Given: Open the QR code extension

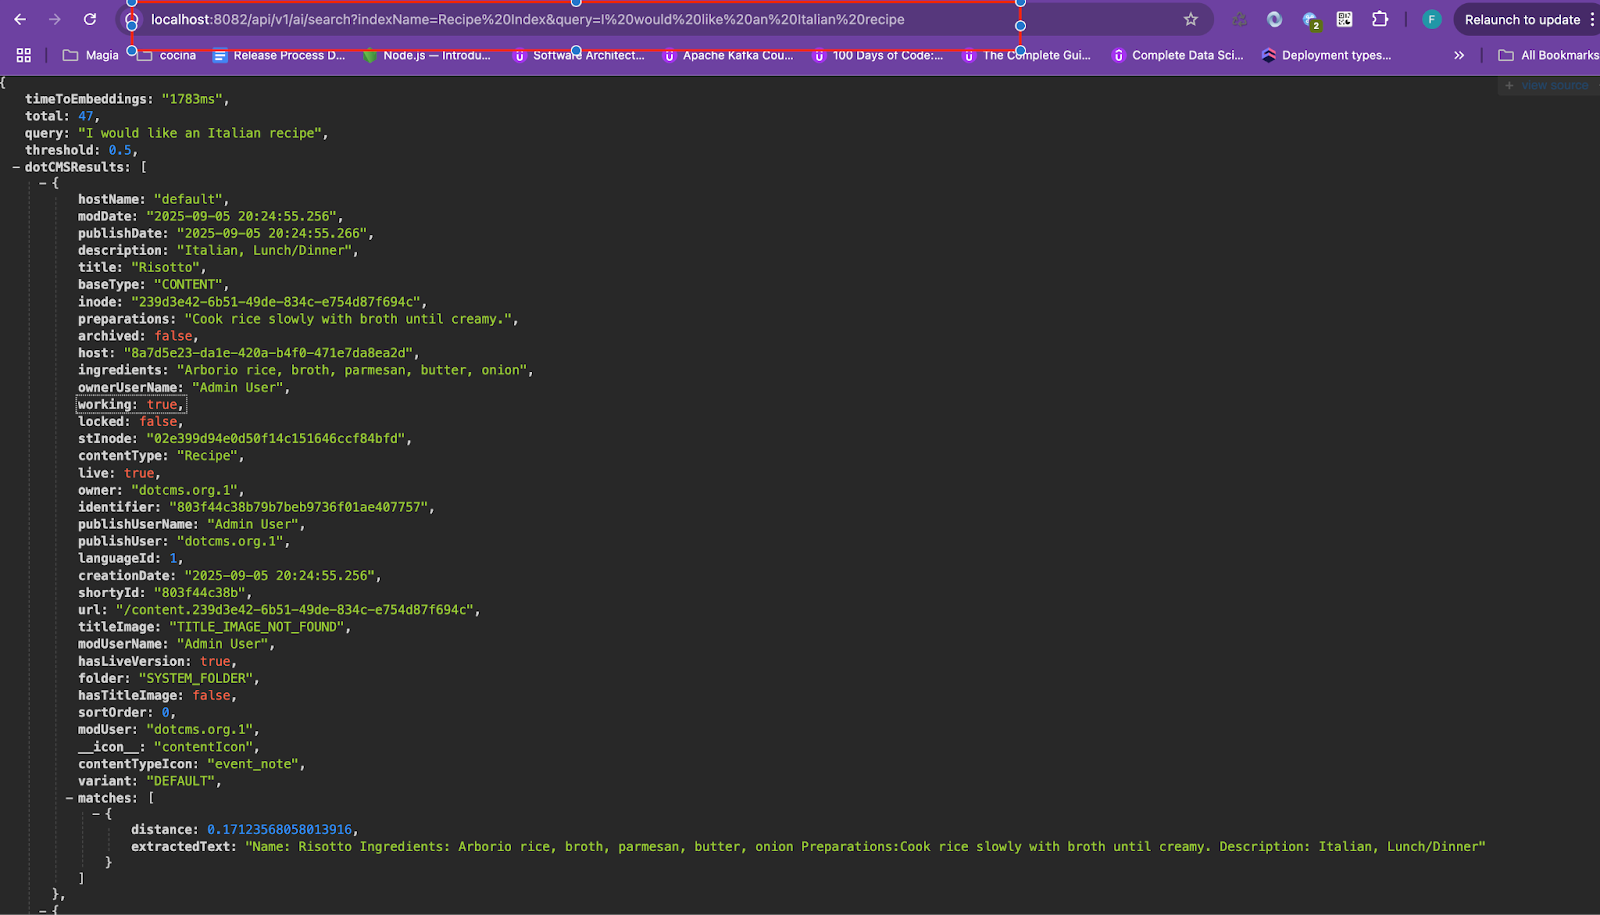Looking at the screenshot, I should [x=1344, y=19].
